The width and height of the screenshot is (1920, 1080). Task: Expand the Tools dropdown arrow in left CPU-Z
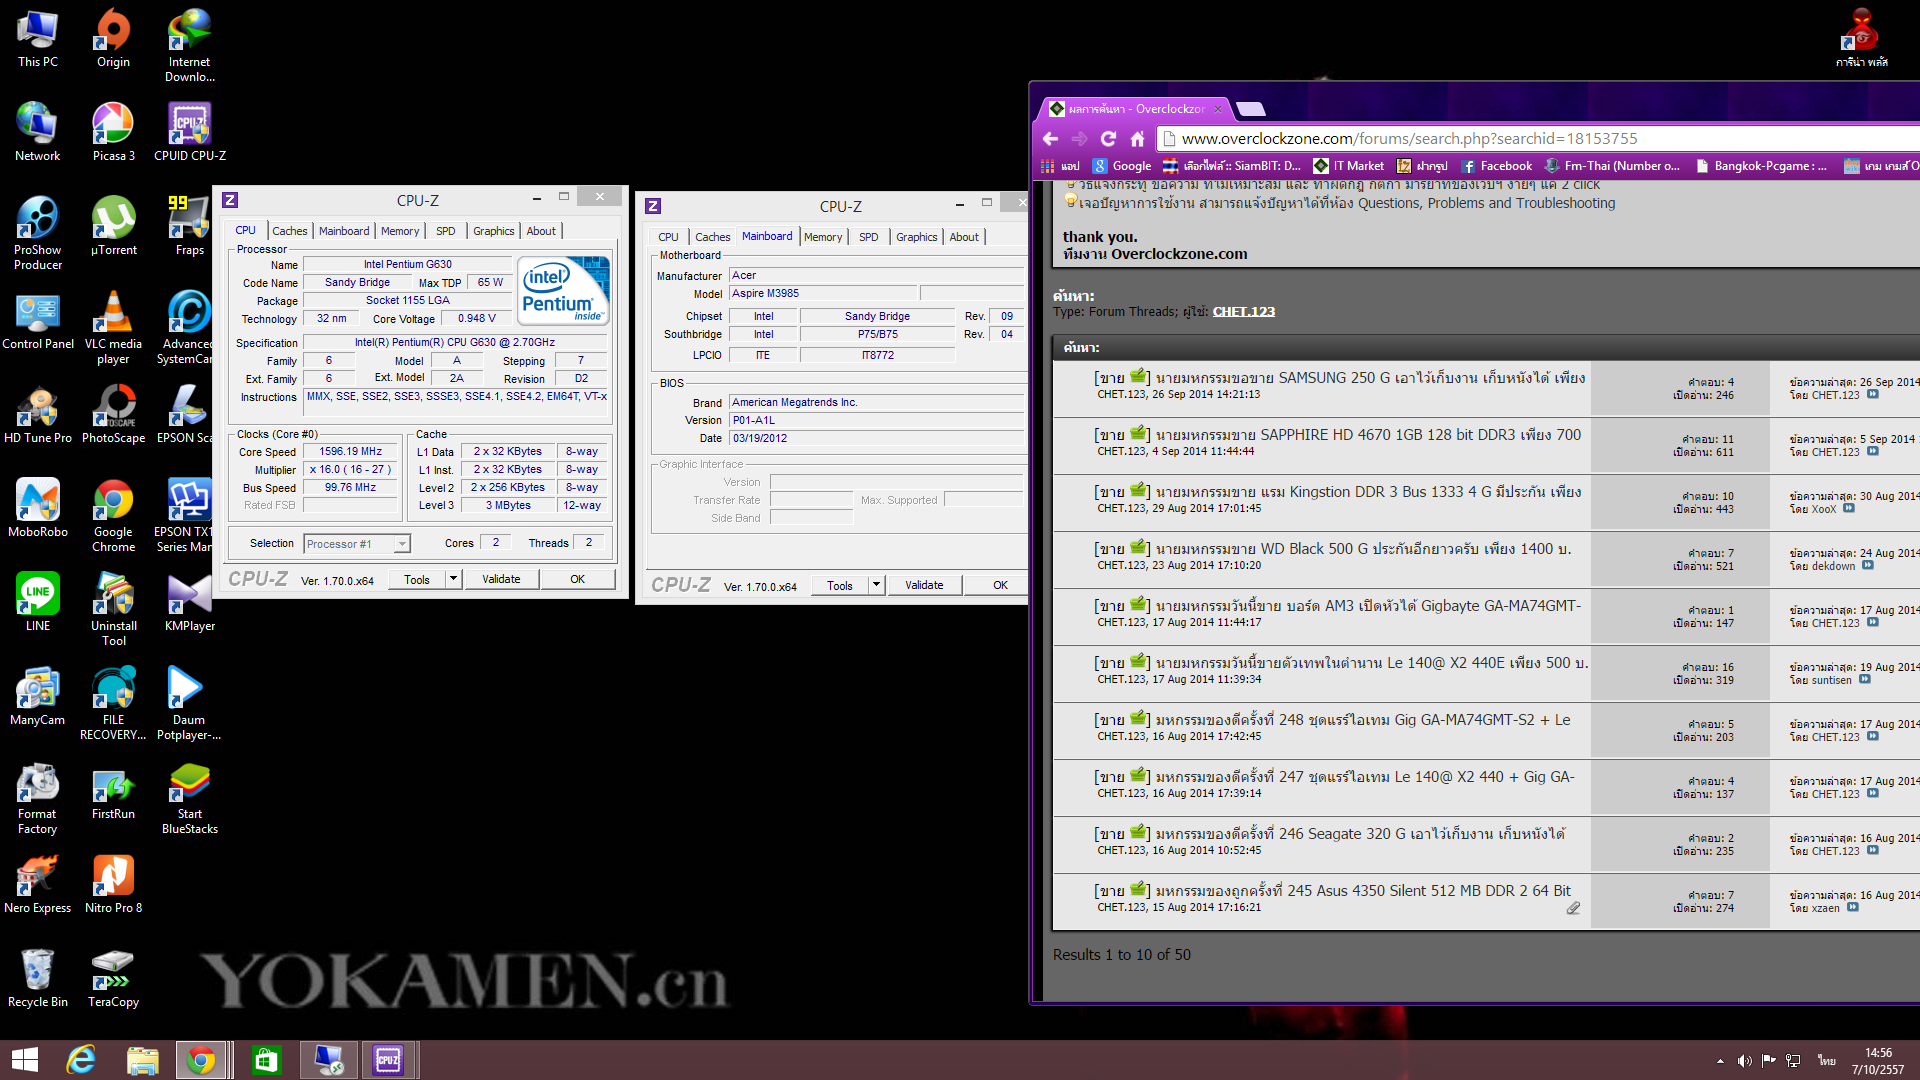click(453, 579)
